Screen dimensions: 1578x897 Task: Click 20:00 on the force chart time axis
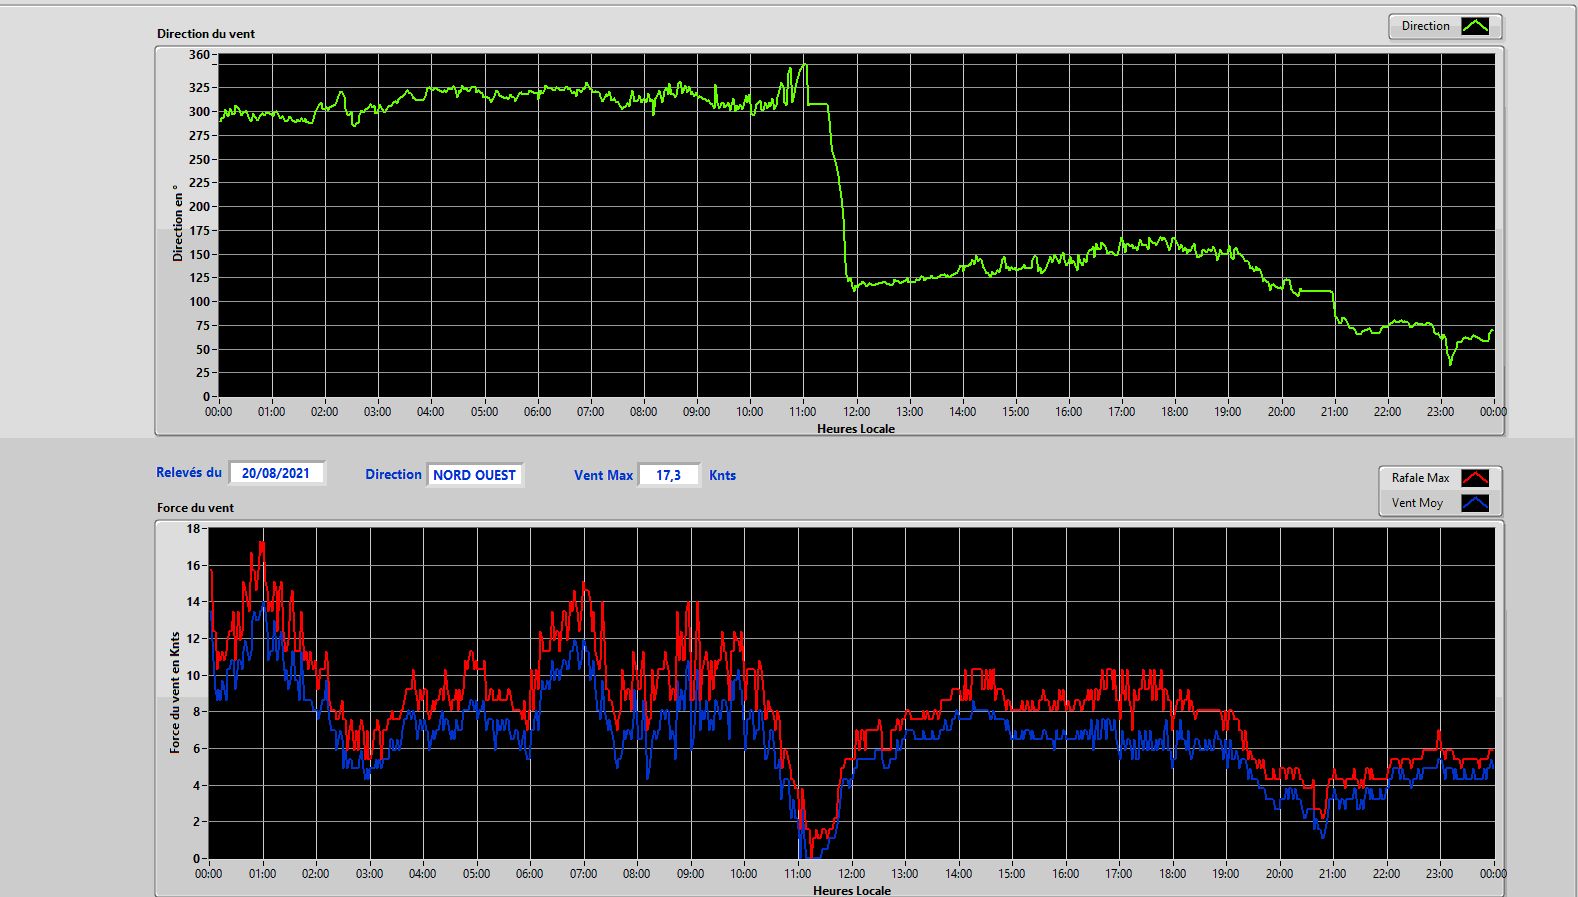pos(1279,874)
